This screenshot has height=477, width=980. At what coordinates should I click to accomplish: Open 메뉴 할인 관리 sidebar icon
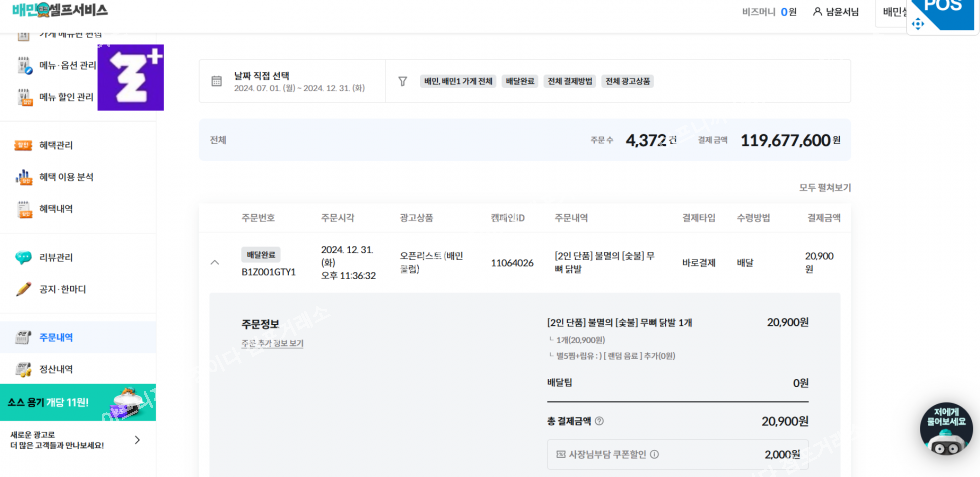coord(25,97)
